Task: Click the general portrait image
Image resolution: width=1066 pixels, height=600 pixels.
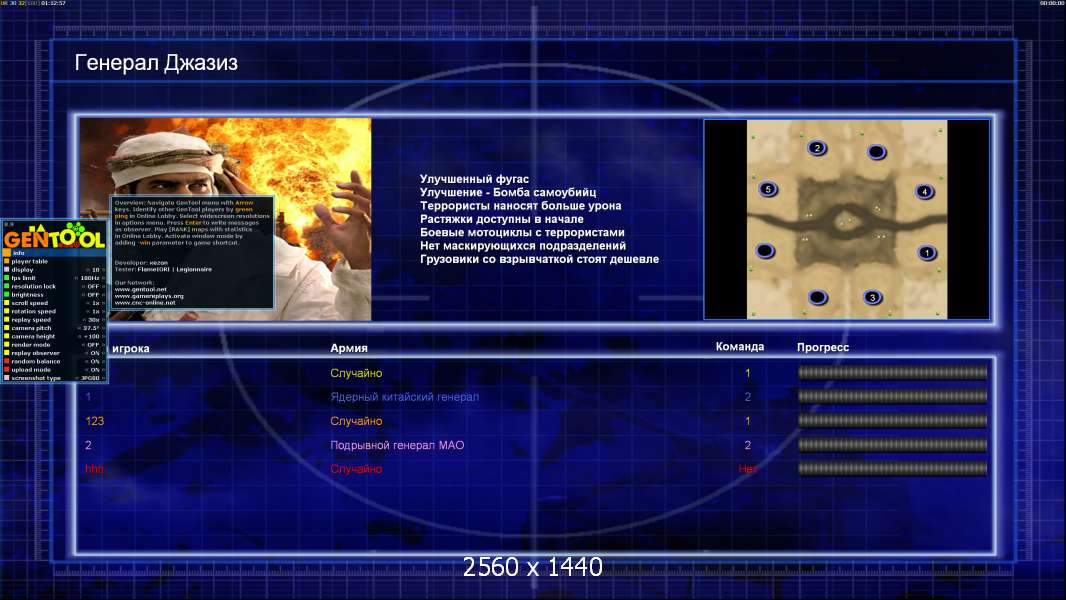Action: (226, 219)
